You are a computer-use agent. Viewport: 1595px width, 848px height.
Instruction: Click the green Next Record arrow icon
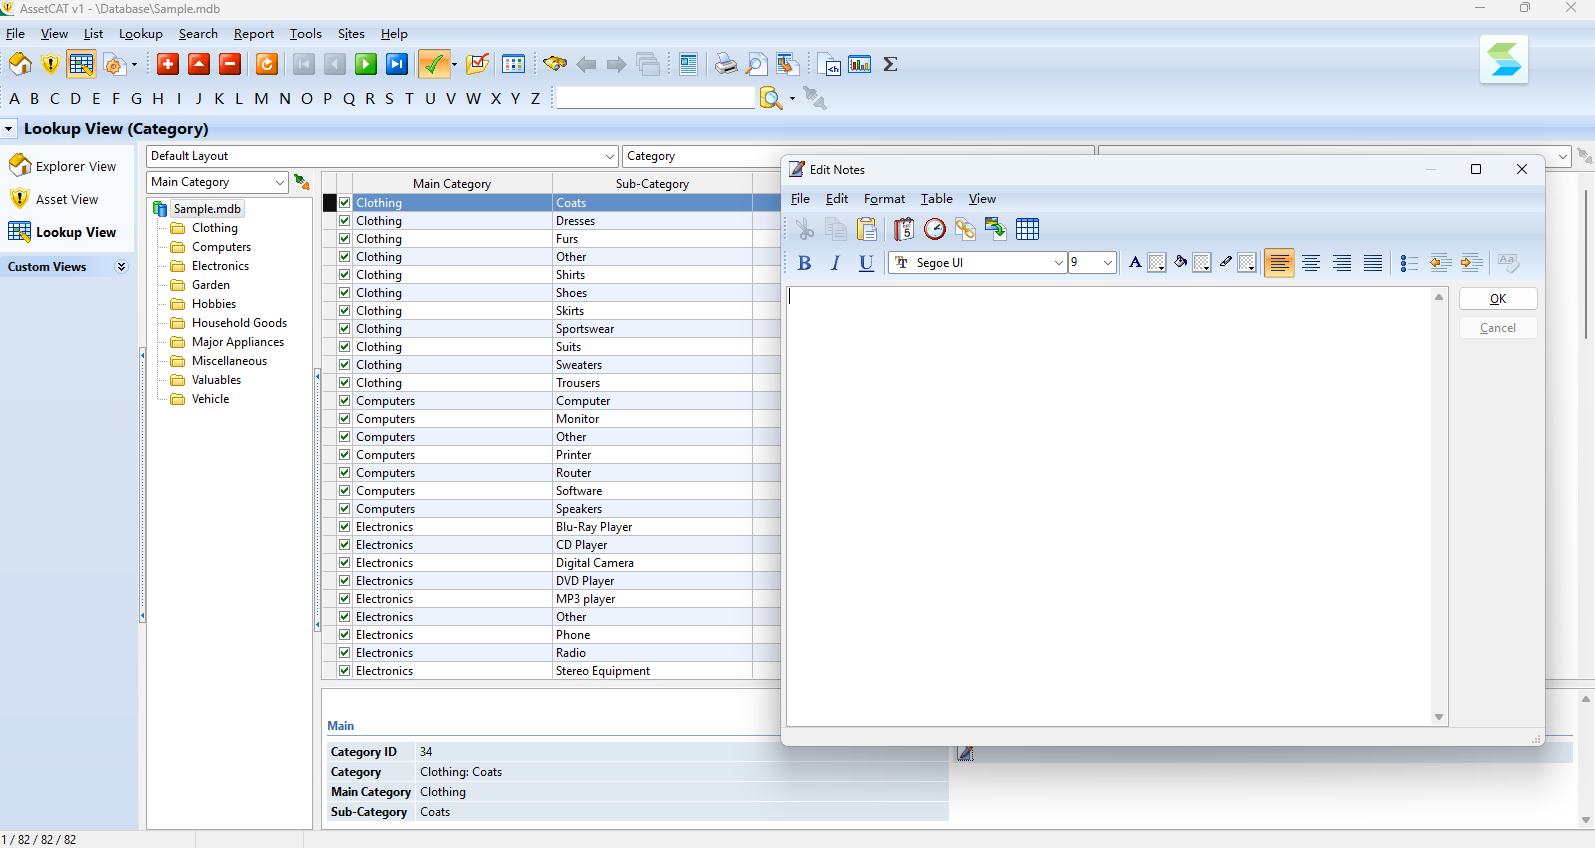coord(366,64)
